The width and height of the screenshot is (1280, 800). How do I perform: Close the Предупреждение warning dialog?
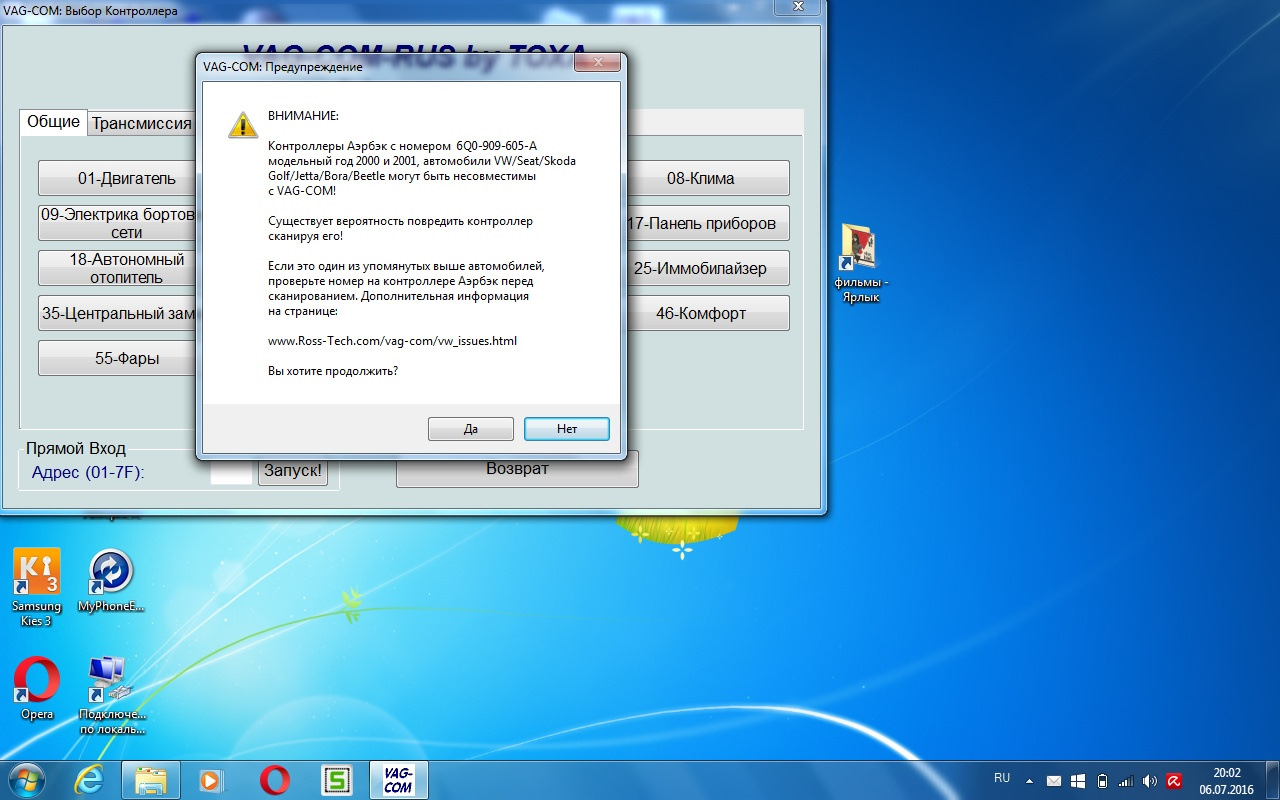coord(599,64)
